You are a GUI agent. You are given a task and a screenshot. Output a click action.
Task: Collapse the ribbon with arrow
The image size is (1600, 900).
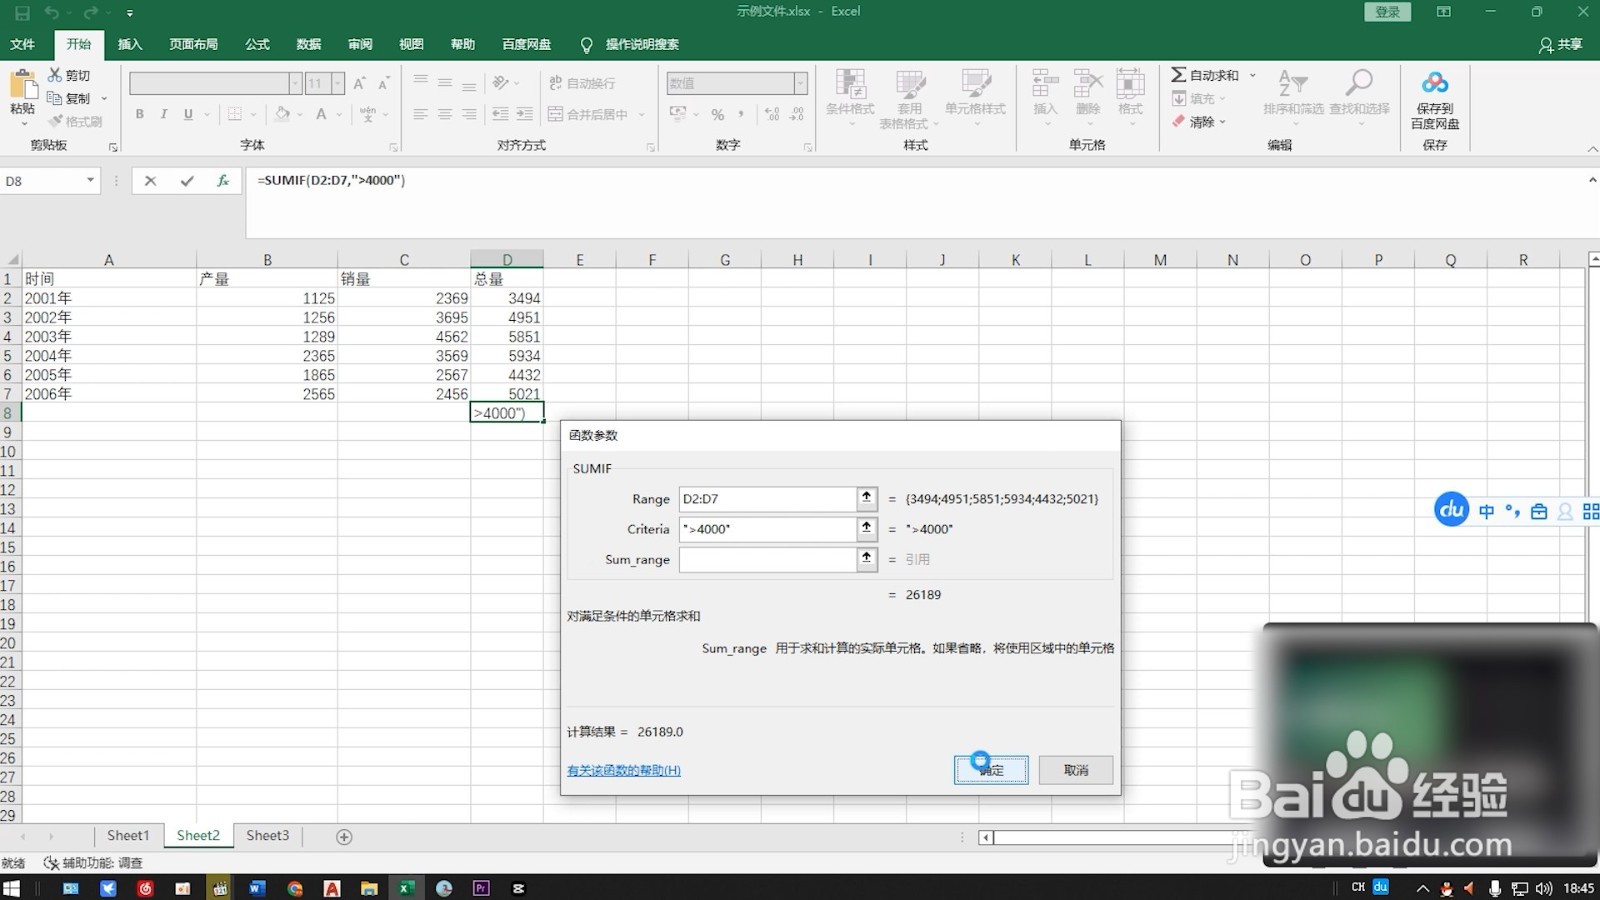[x=1592, y=149]
